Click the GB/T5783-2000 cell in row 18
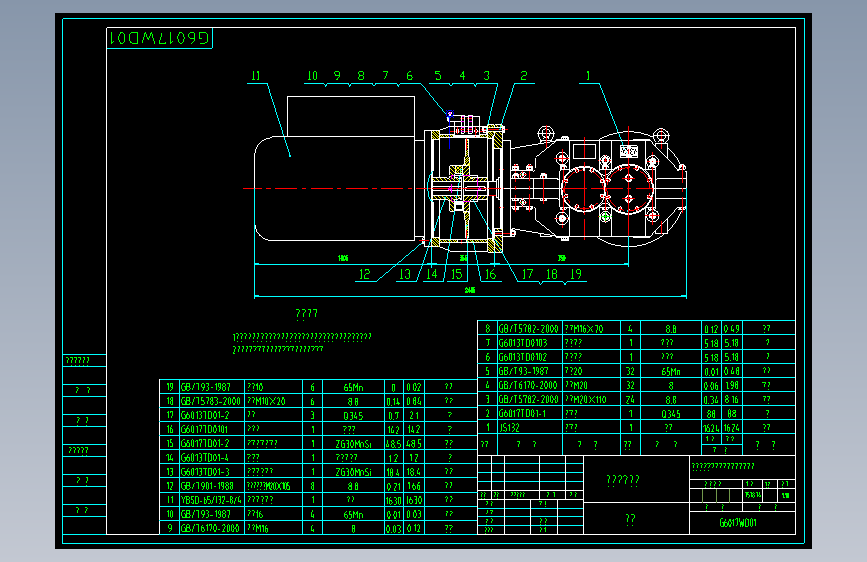Image resolution: width=867 pixels, height=562 pixels. 211,401
